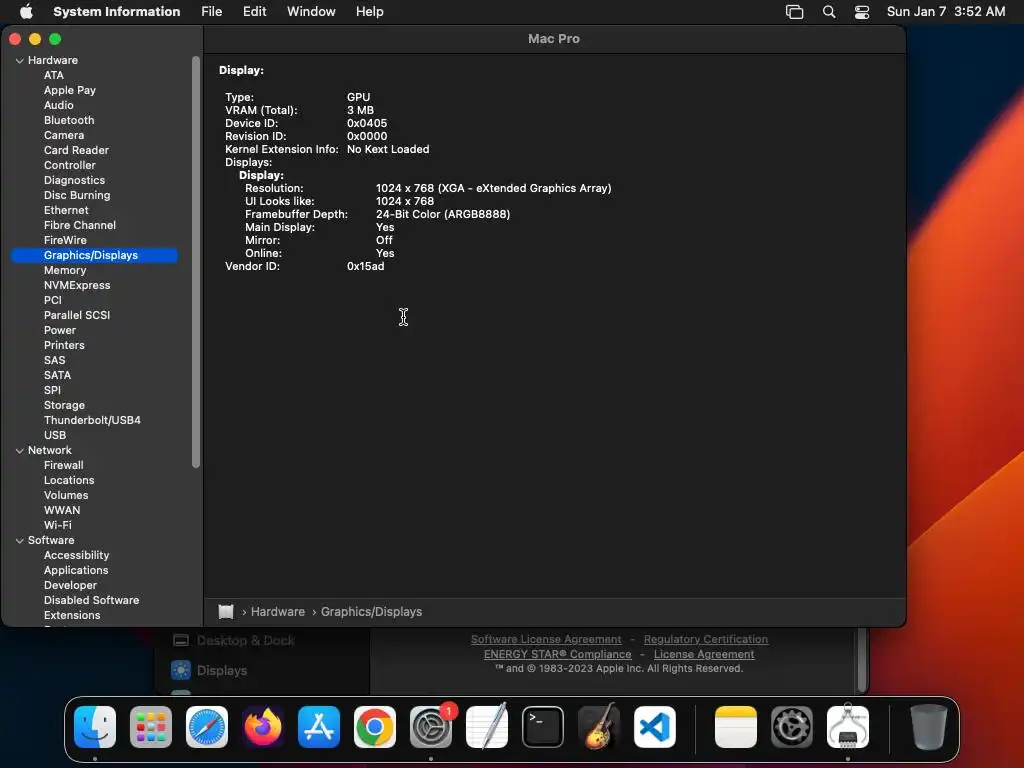Screen dimensions: 1024x768
Task: Select Storage under Hardware
Action: point(64,406)
